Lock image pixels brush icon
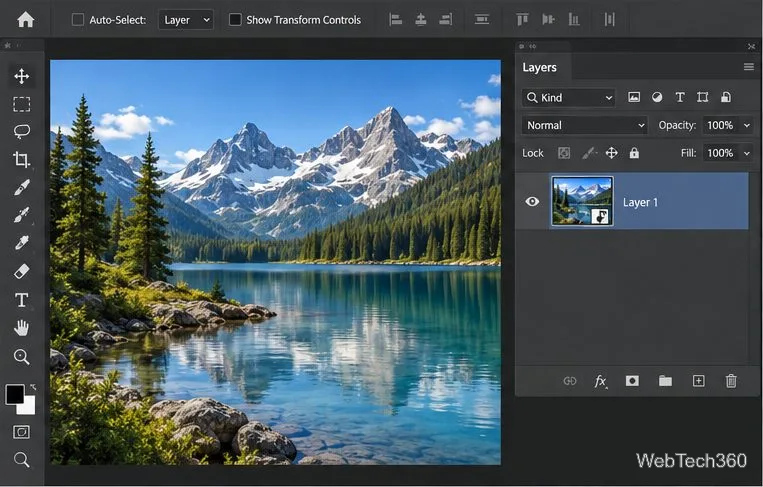Viewport: 763px width, 487px height. [589, 153]
